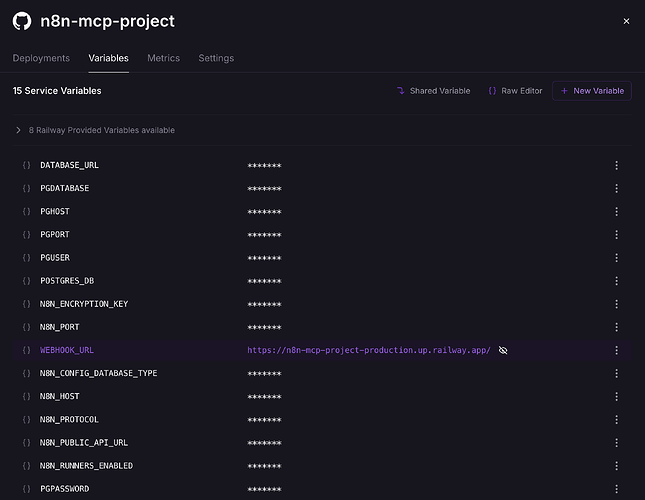Open the Raw Editor
The height and width of the screenshot is (500, 645).
[515, 91]
